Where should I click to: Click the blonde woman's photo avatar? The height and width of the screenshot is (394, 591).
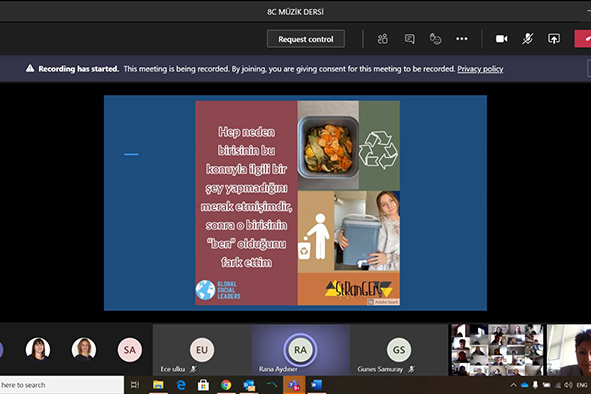tap(84, 349)
